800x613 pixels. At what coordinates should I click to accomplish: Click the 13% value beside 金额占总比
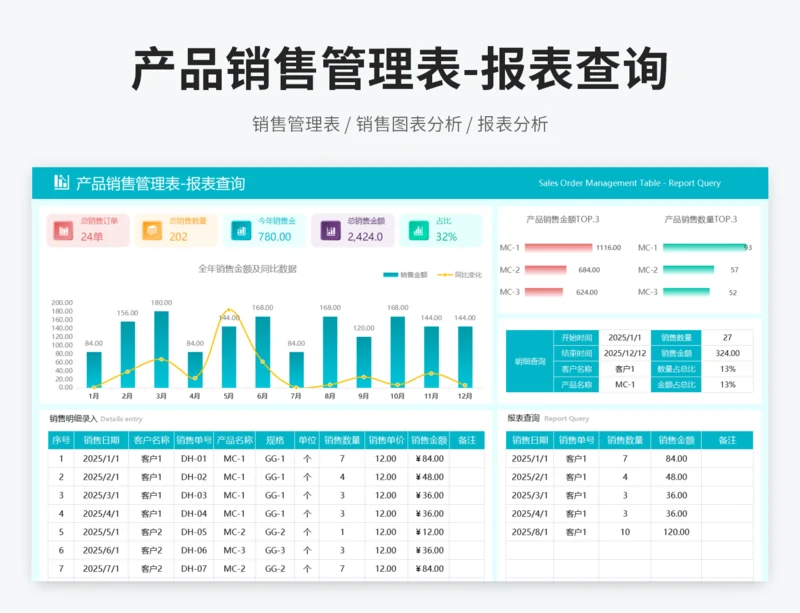tap(728, 384)
